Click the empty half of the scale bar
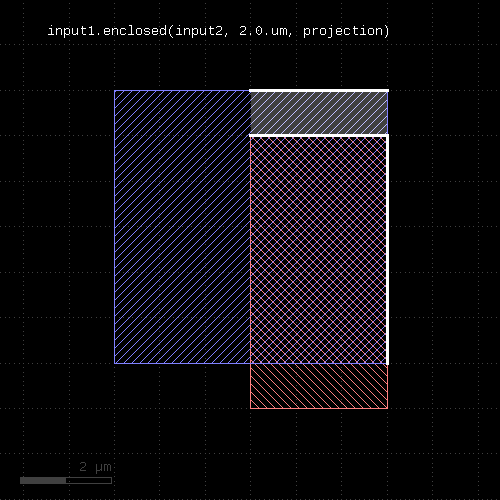The image size is (500, 500). click(x=89, y=480)
